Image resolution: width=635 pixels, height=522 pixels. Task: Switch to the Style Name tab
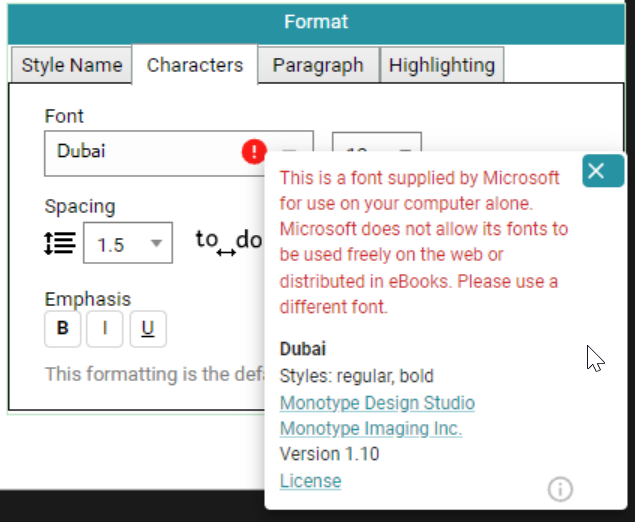72,65
